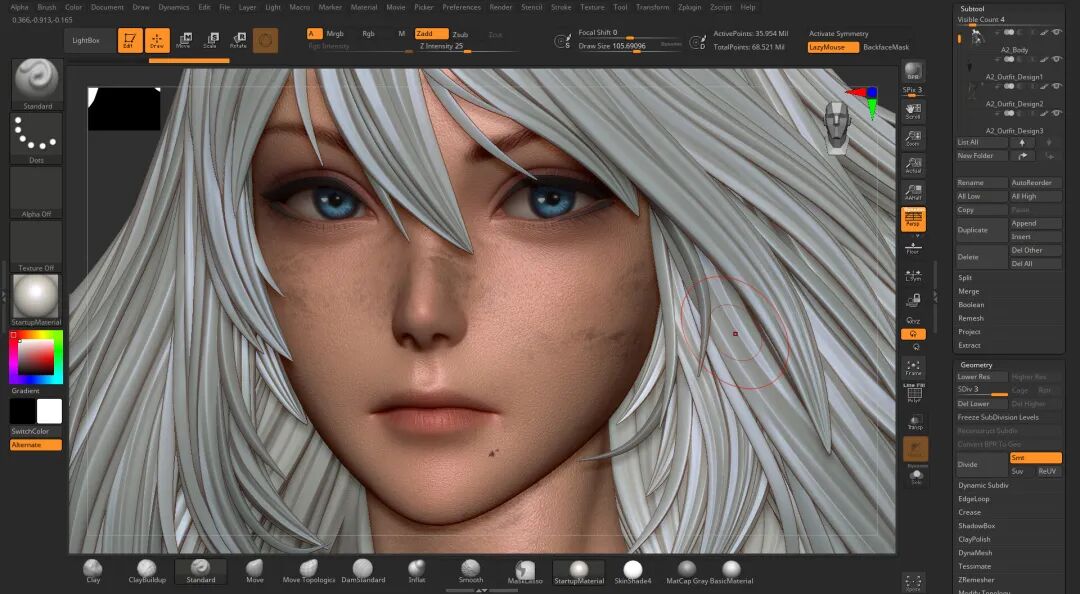Image resolution: width=1080 pixels, height=594 pixels.
Task: Click the color picker square
Action: [36, 357]
